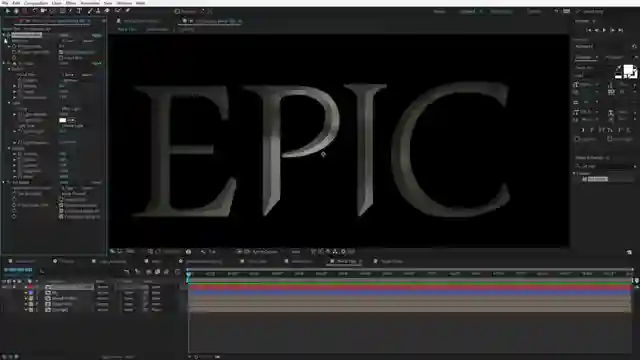Toggle All Caps in Character panel
The height and width of the screenshot is (360, 640).
(x=601, y=130)
